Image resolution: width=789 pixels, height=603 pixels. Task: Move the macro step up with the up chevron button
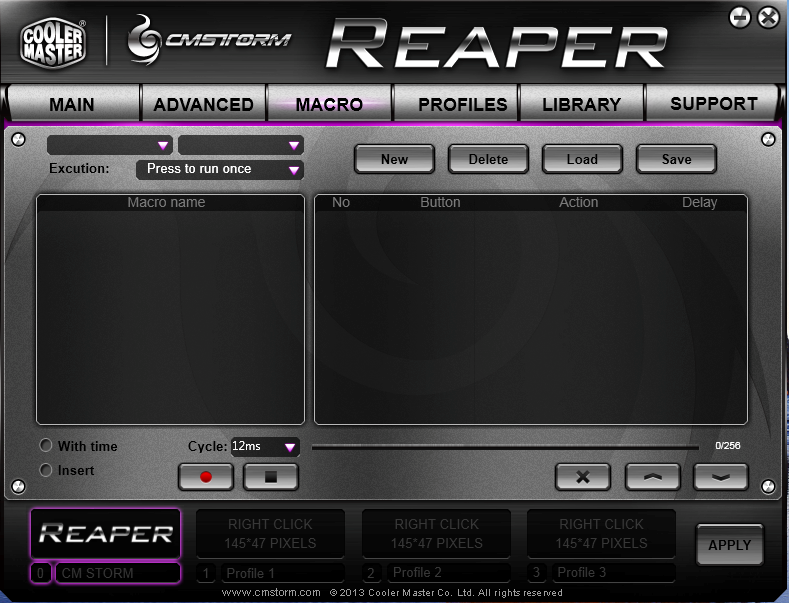pos(652,477)
